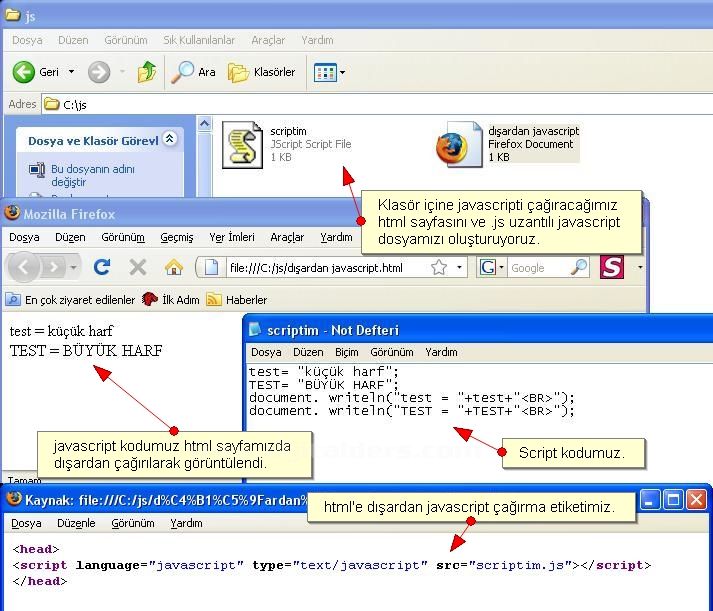This screenshot has width=713, height=611.
Task: Click the page icon in Firefox address bar
Action: point(211,267)
